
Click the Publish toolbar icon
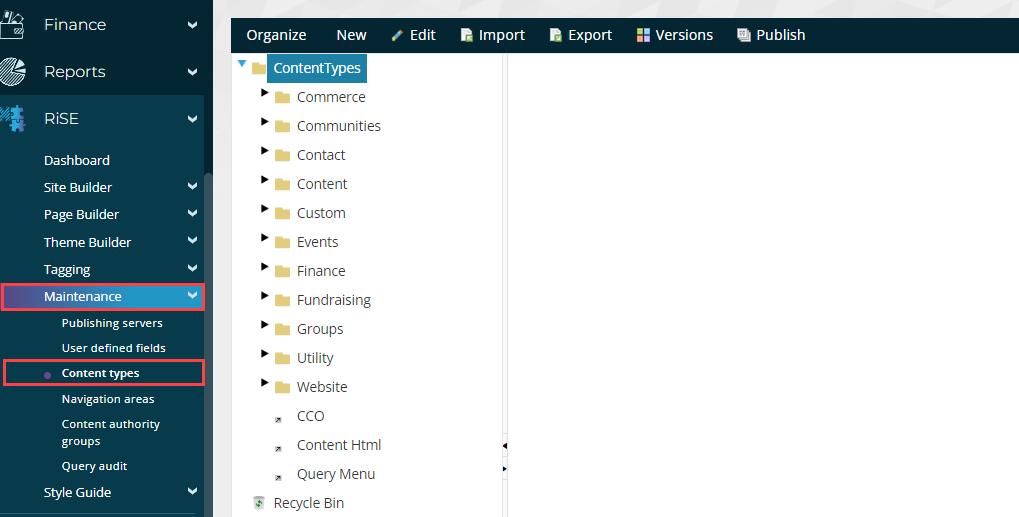click(743, 35)
